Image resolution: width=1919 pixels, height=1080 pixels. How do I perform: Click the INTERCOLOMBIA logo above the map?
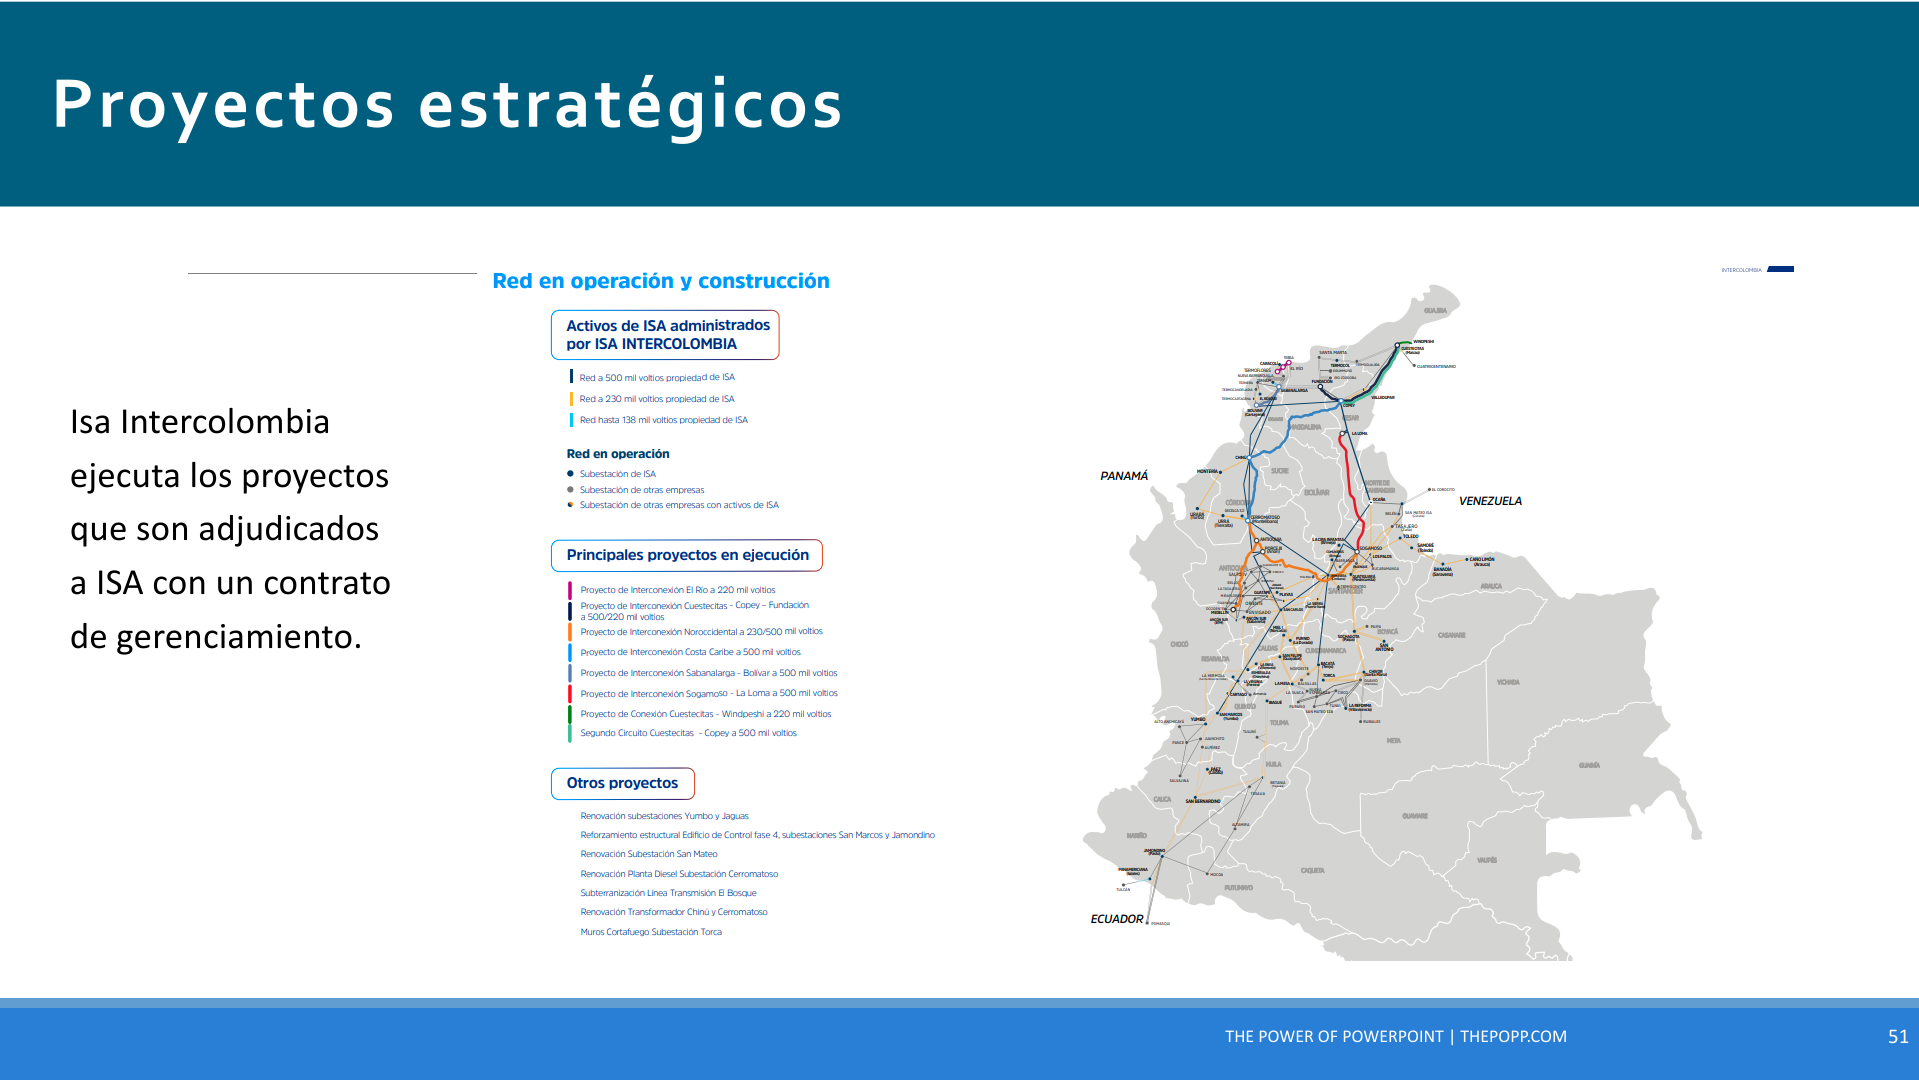(1757, 269)
